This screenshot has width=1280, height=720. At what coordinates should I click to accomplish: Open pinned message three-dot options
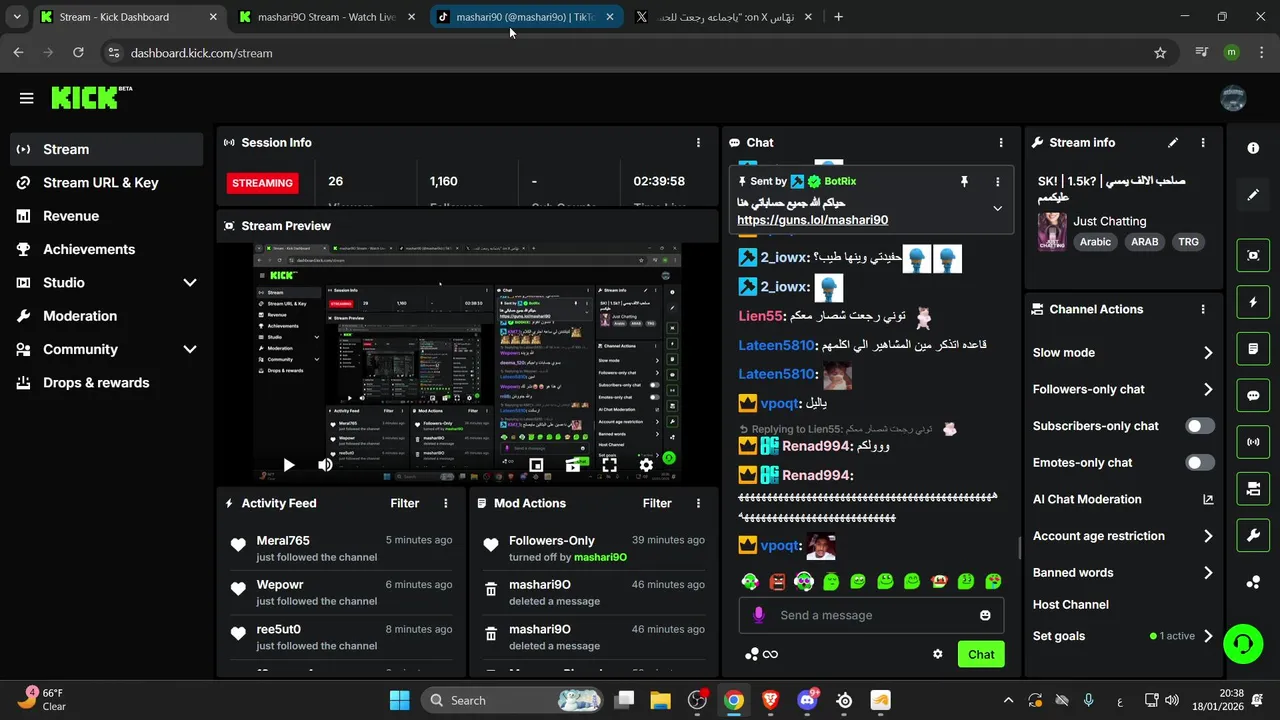point(997,181)
